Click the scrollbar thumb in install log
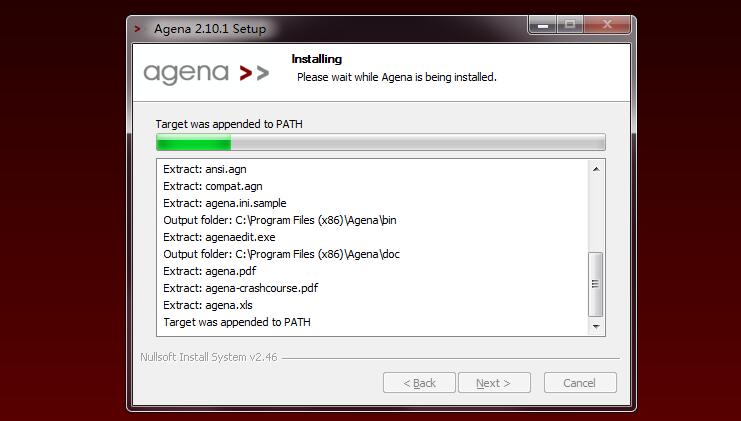Image resolution: width=741 pixels, height=421 pixels. pos(595,284)
